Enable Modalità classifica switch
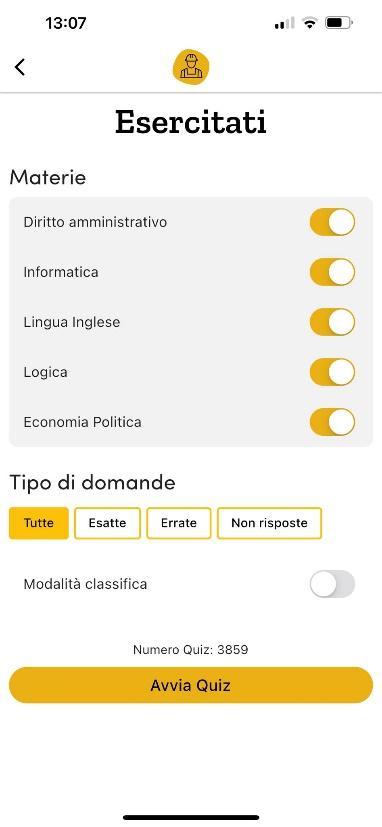Viewport: 382px width, 827px height. [x=332, y=584]
